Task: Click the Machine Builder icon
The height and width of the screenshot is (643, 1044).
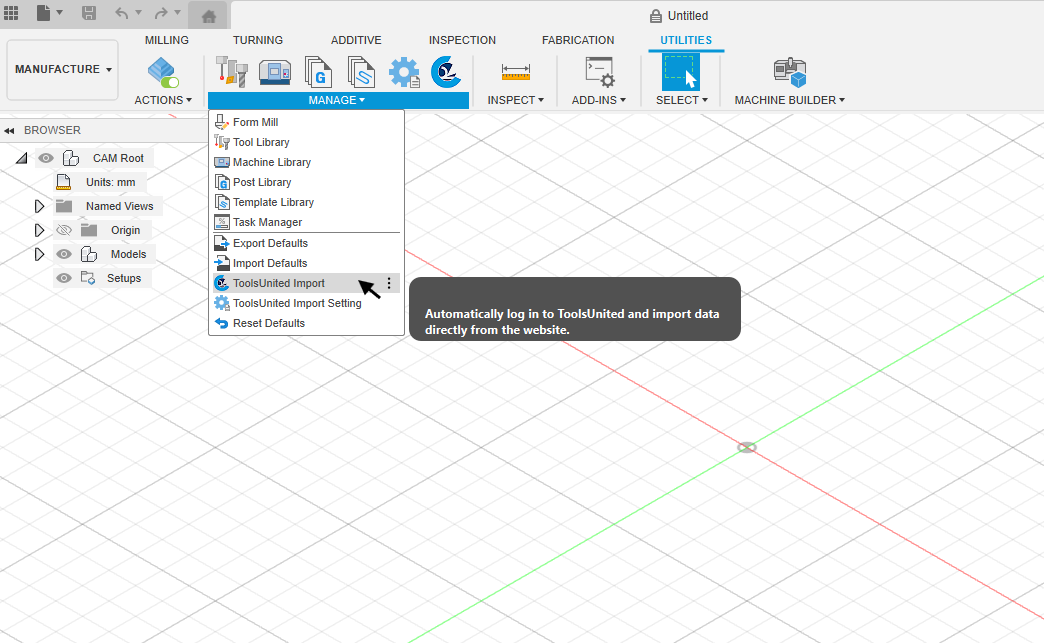Action: (x=790, y=72)
